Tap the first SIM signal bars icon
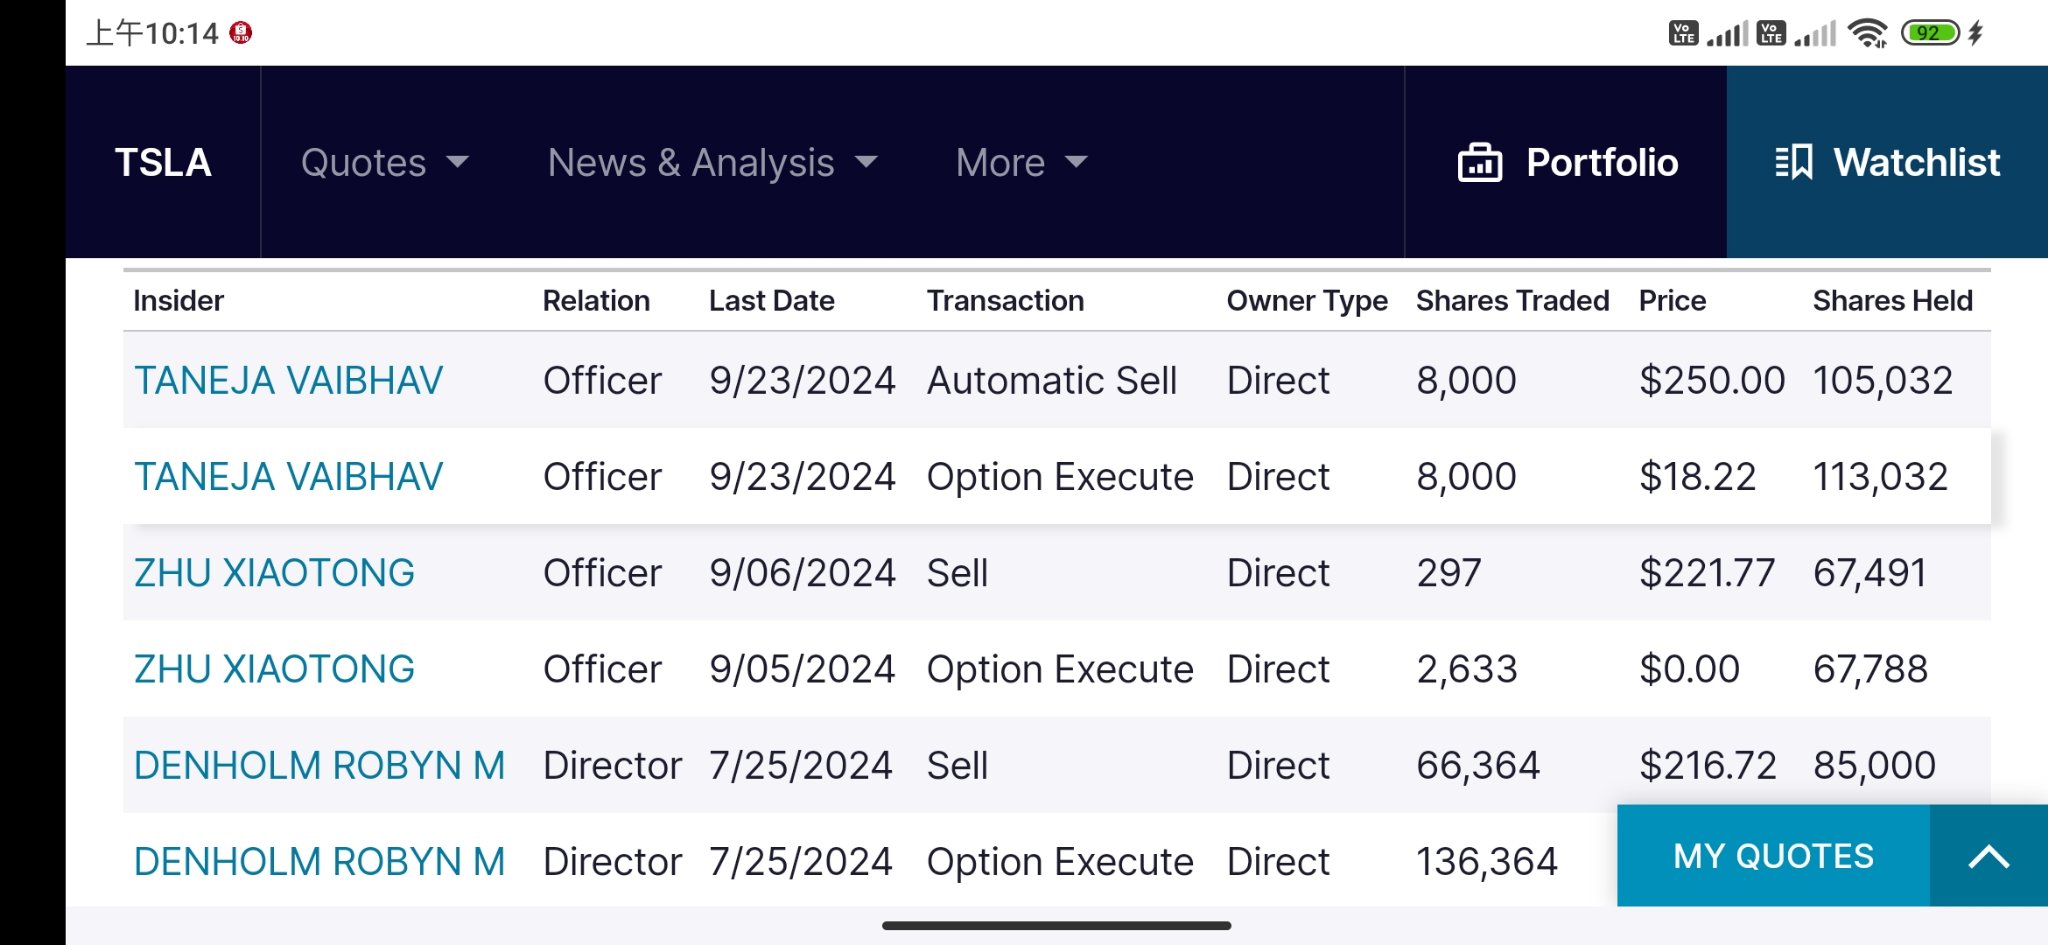Viewport: 2048px width, 945px height. (x=1727, y=33)
